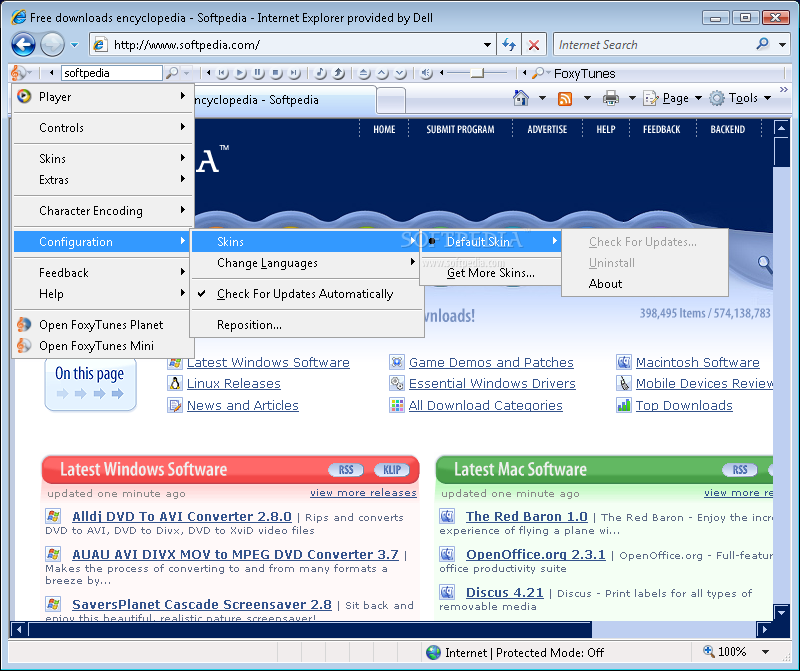
Task: Select Open FoxyTunes Mini
Action: [x=103, y=346]
